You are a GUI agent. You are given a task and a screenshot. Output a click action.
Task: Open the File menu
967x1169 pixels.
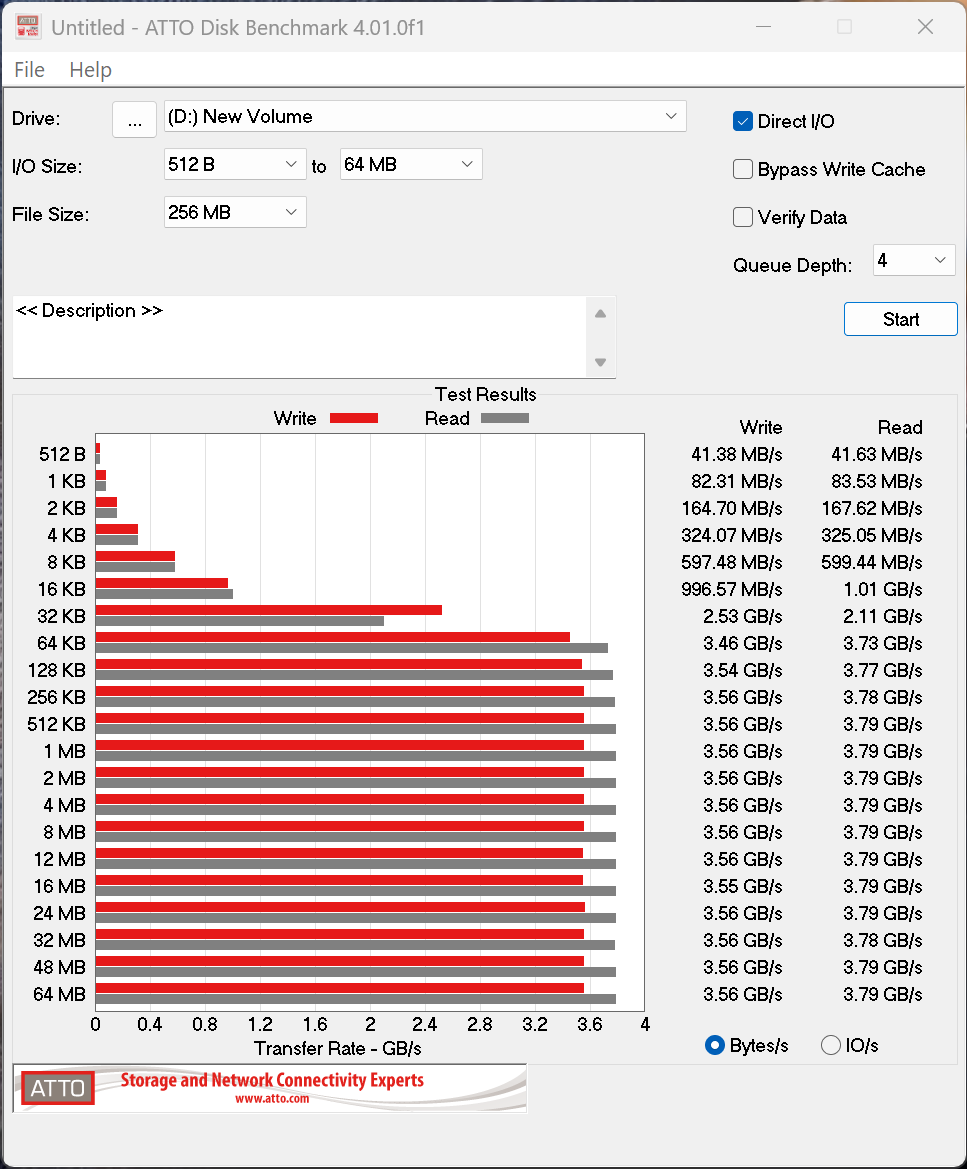tap(30, 70)
